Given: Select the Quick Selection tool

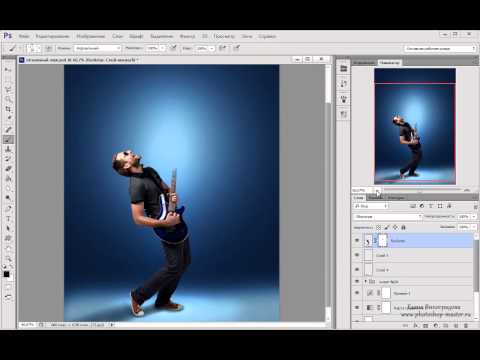Looking at the screenshot, I should click(8, 99).
